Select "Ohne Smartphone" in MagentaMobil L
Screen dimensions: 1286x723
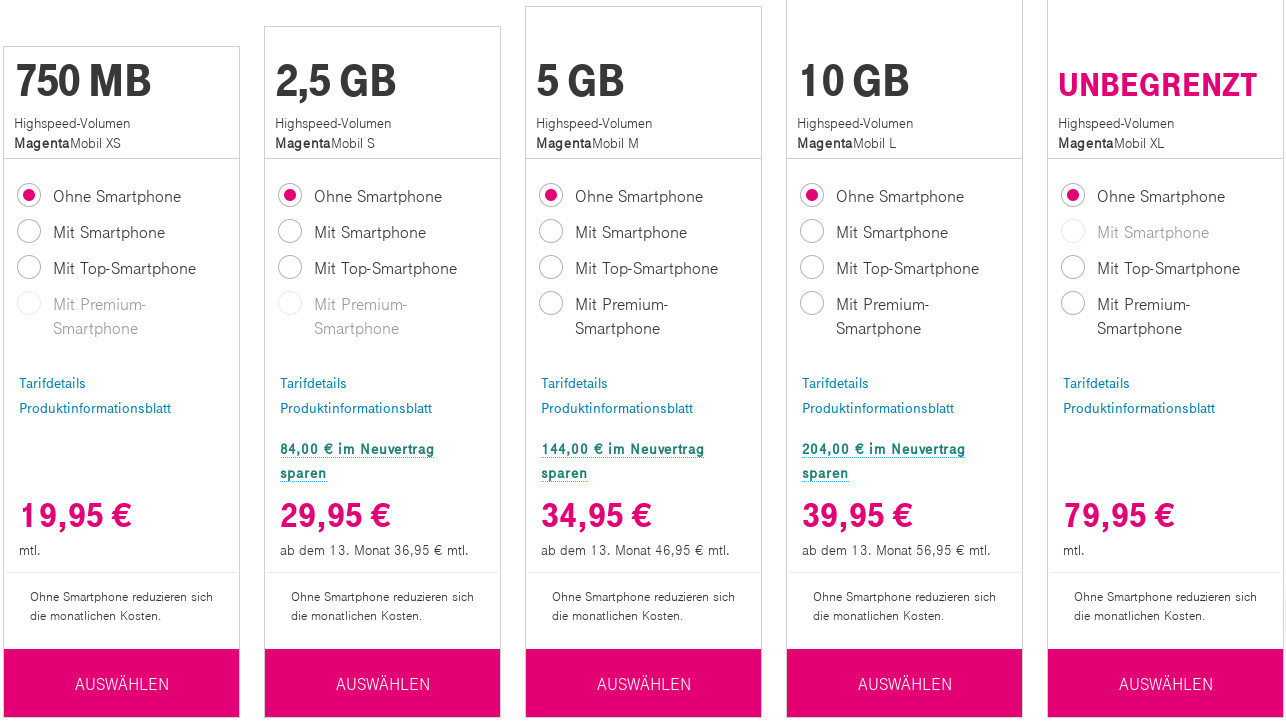point(811,195)
